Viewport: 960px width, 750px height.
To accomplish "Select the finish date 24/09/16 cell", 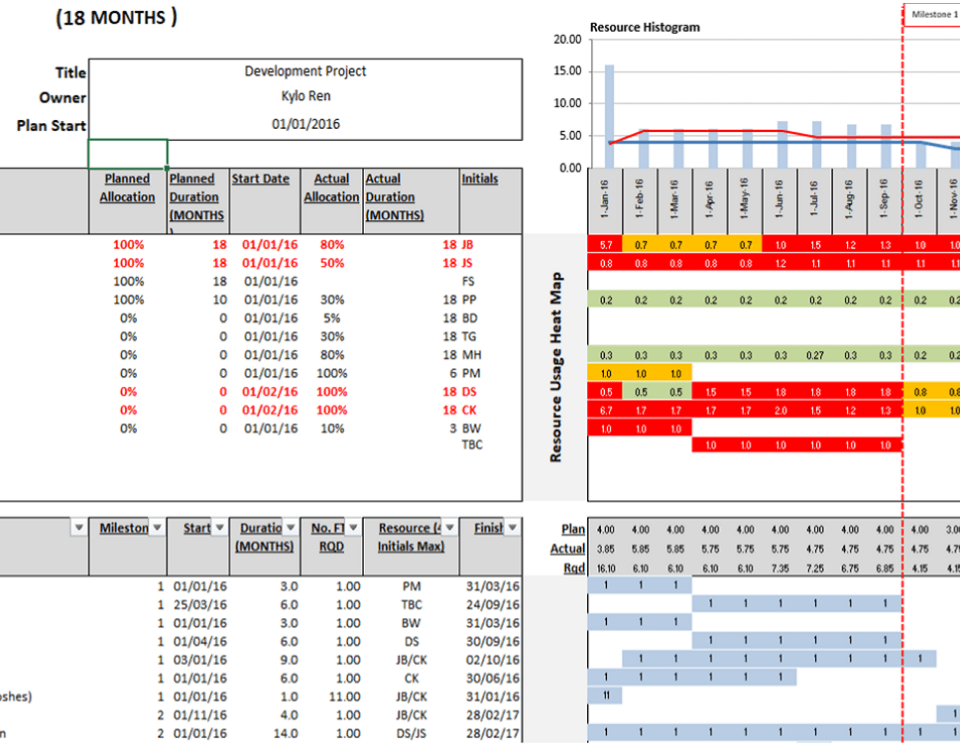I will click(x=492, y=605).
